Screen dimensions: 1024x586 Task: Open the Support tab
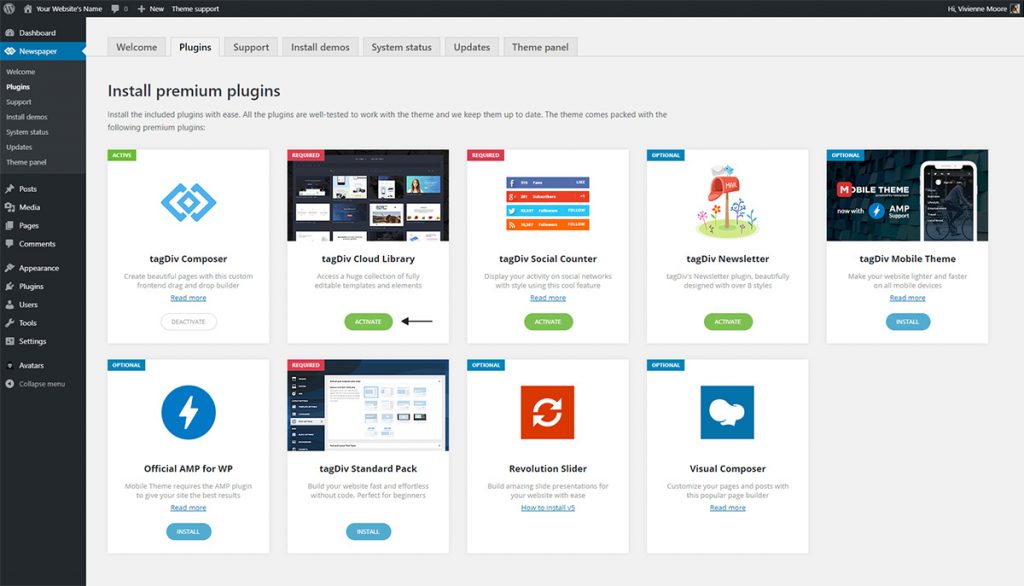coord(250,46)
